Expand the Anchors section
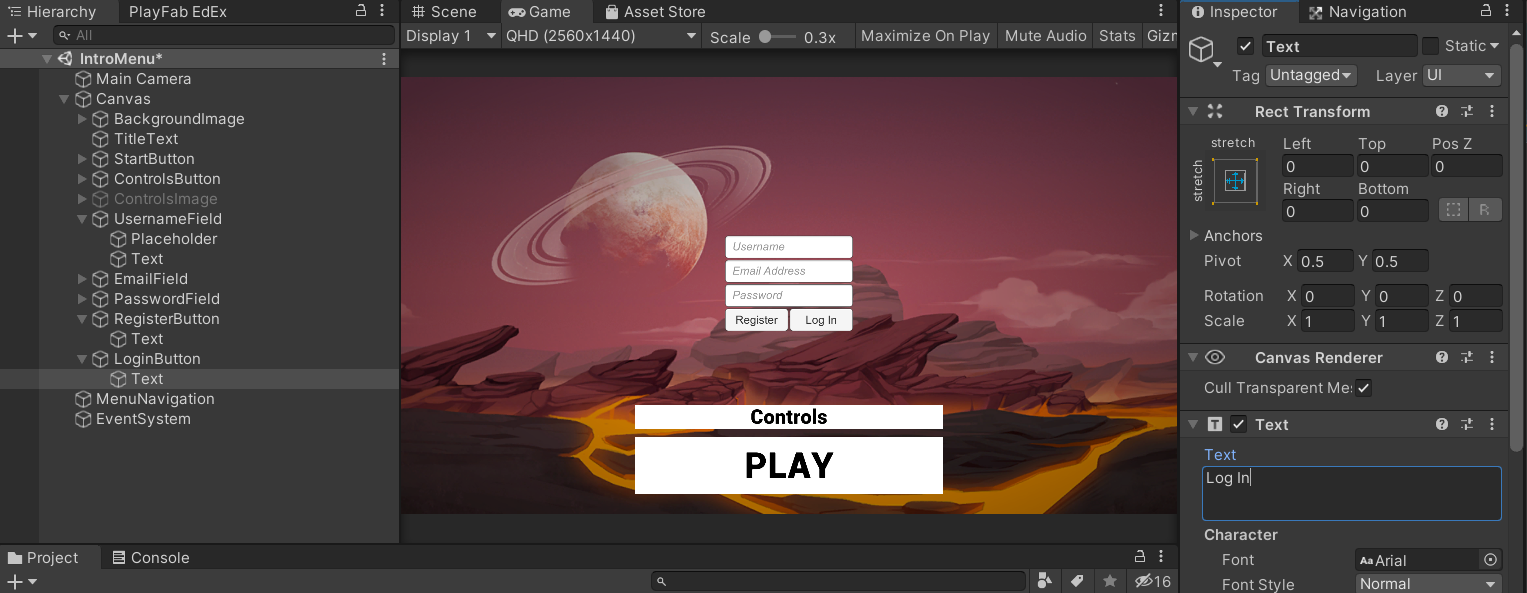The height and width of the screenshot is (593, 1527). tap(1194, 236)
